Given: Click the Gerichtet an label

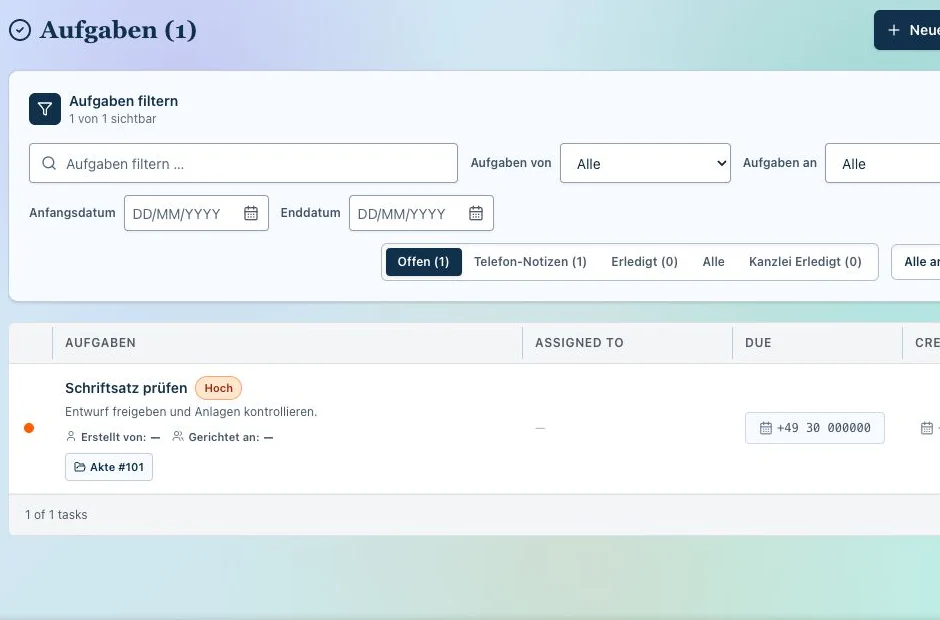Looking at the screenshot, I should coord(224,437).
